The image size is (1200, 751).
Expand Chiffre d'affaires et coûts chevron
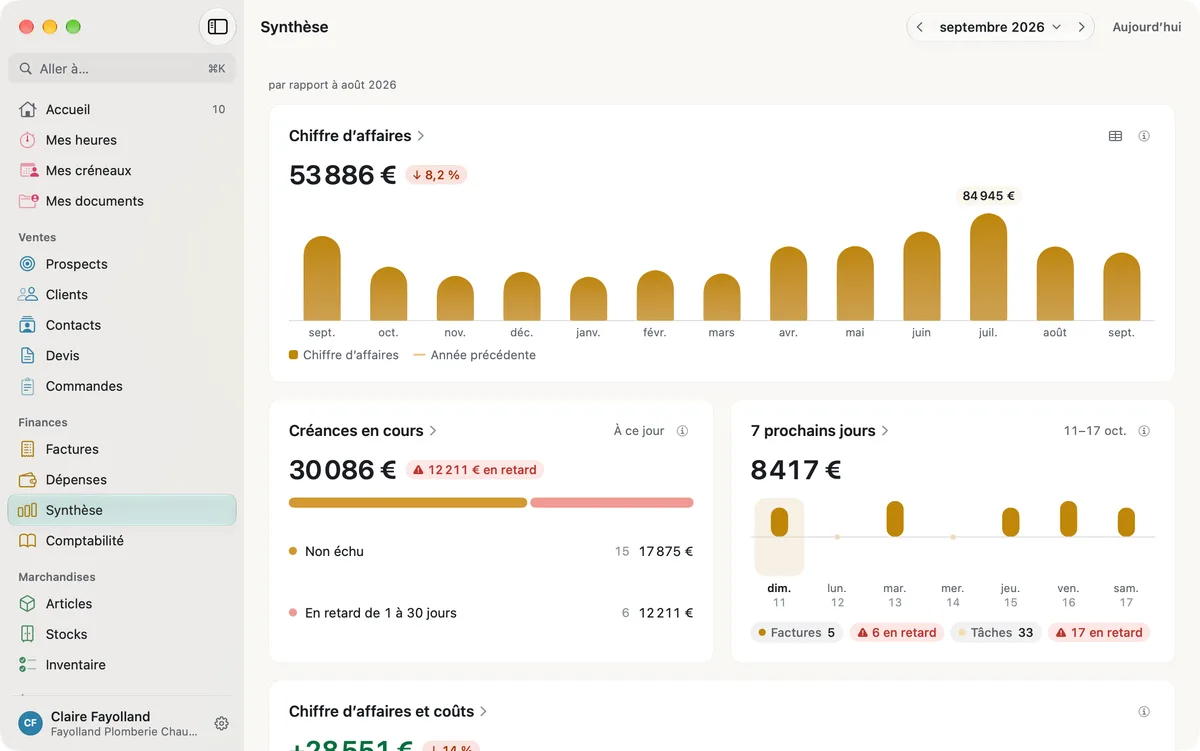[484, 712]
